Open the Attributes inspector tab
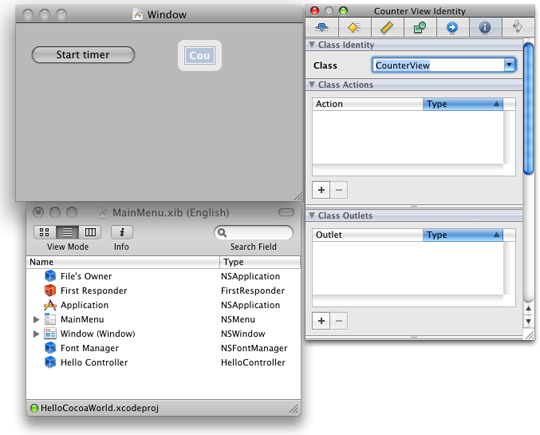 (322, 27)
